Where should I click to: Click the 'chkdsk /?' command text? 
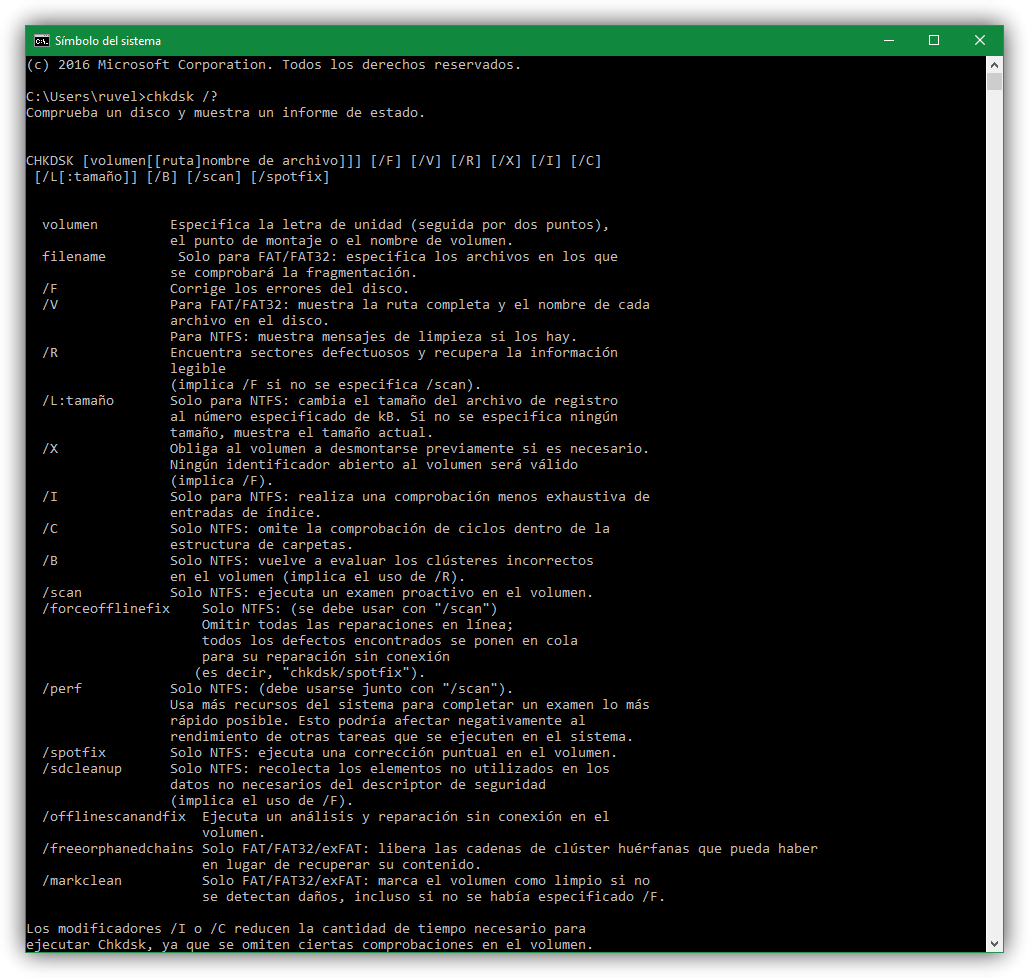pyautogui.click(x=182, y=96)
